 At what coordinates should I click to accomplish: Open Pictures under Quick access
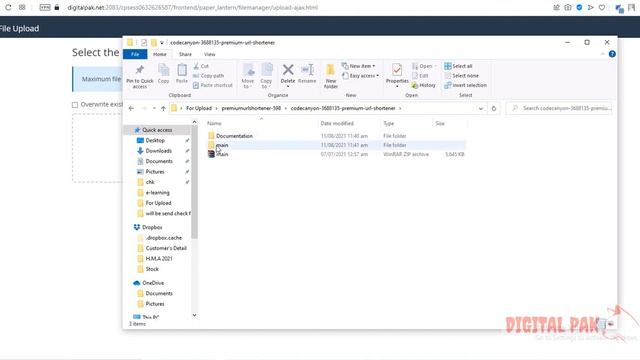(155, 172)
